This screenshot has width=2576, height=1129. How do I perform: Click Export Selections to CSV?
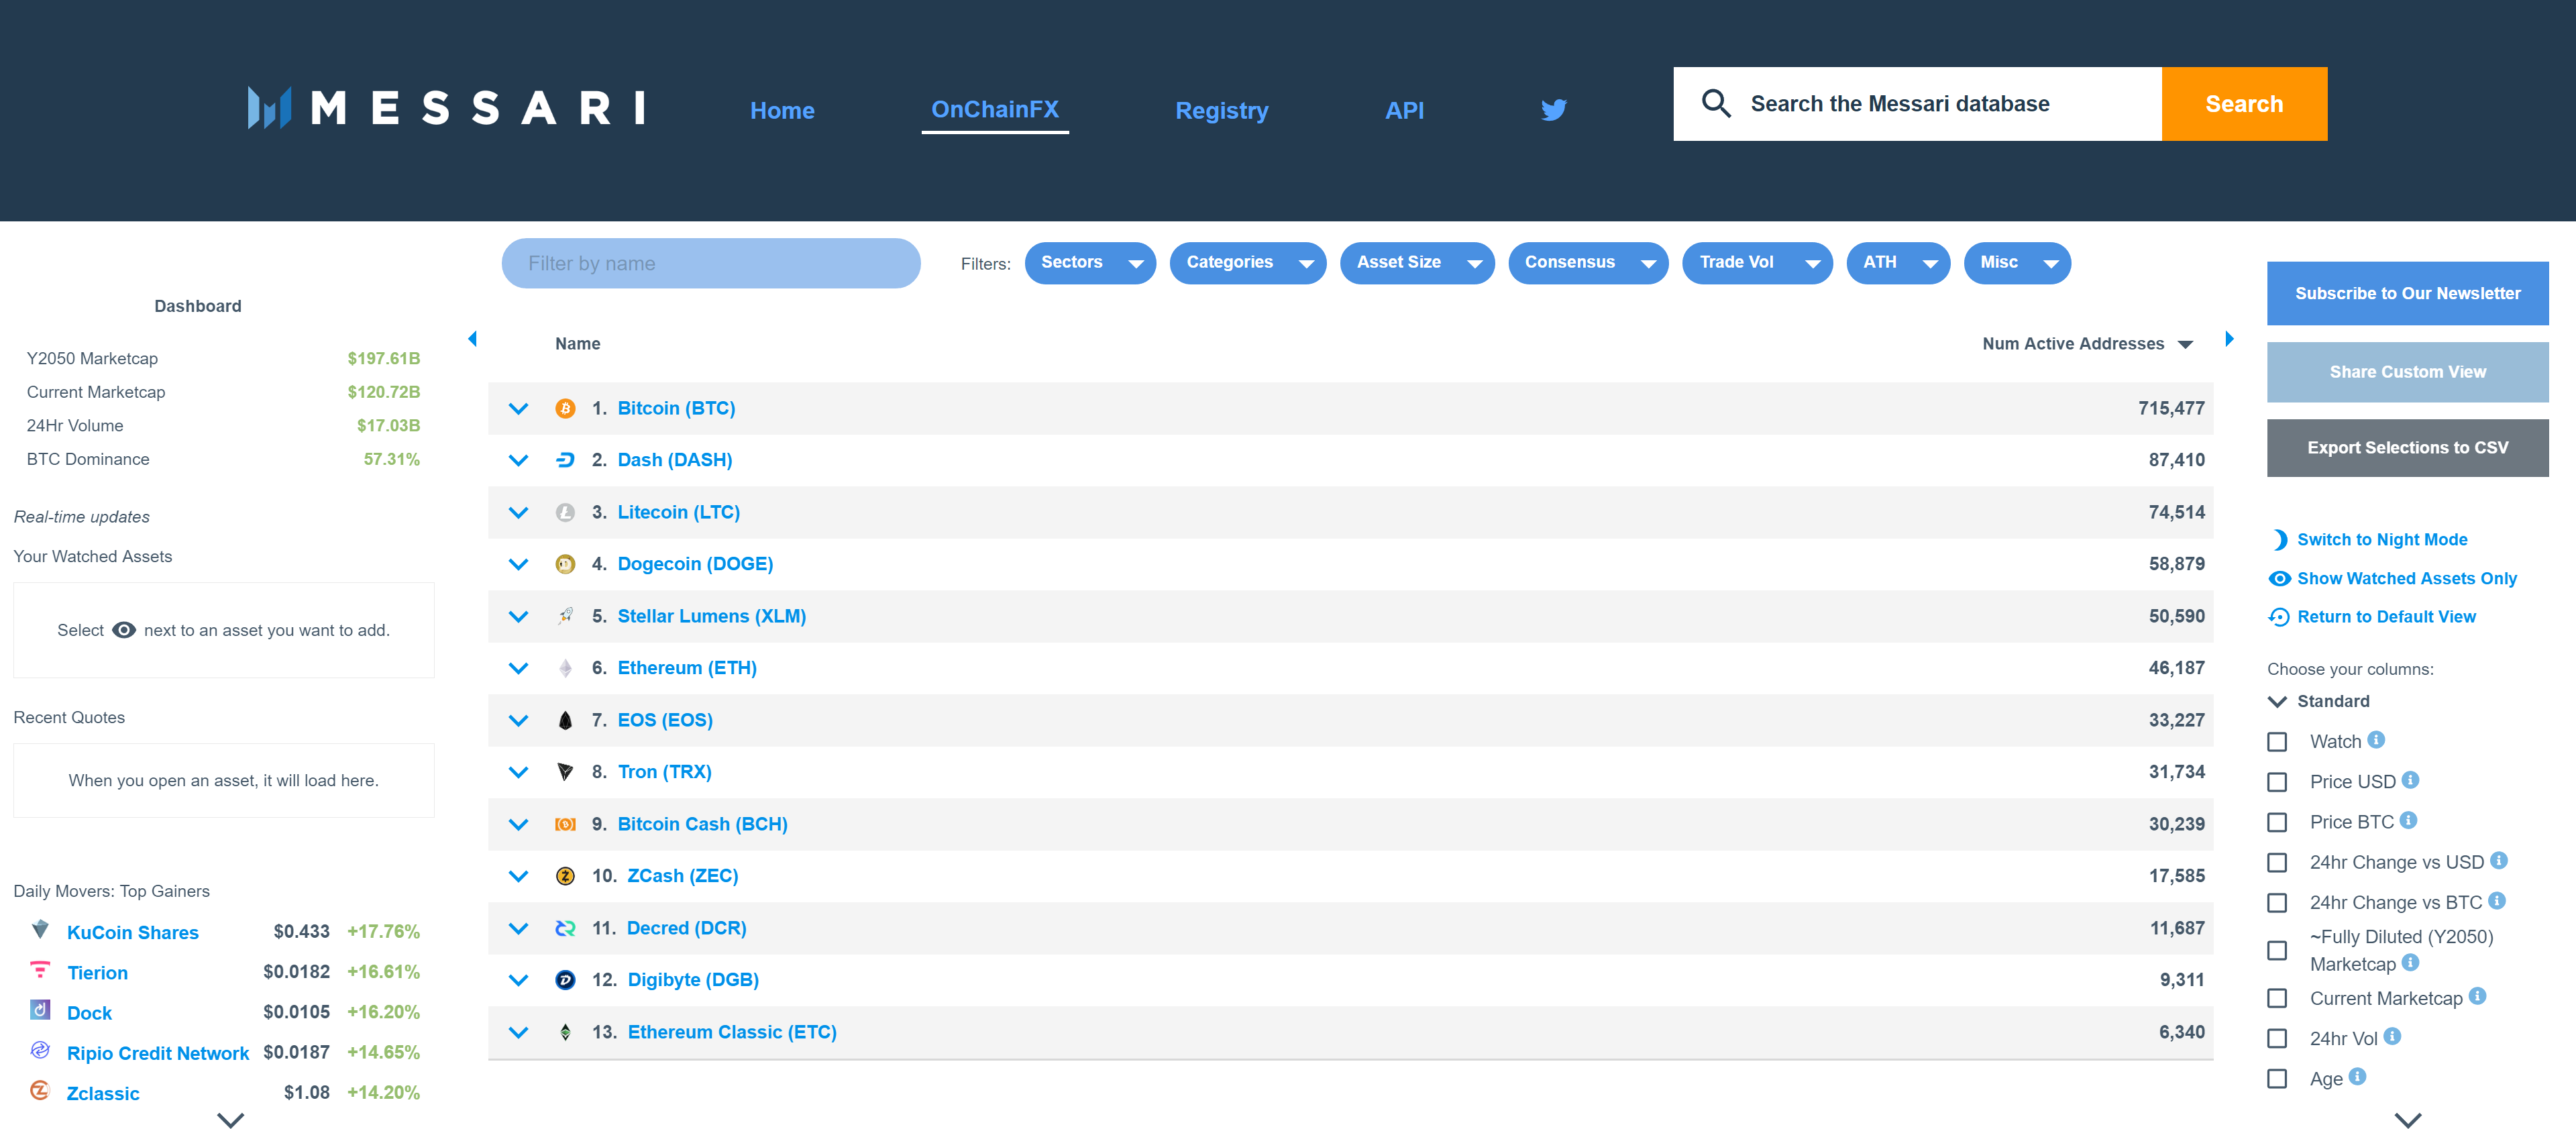(x=2407, y=447)
